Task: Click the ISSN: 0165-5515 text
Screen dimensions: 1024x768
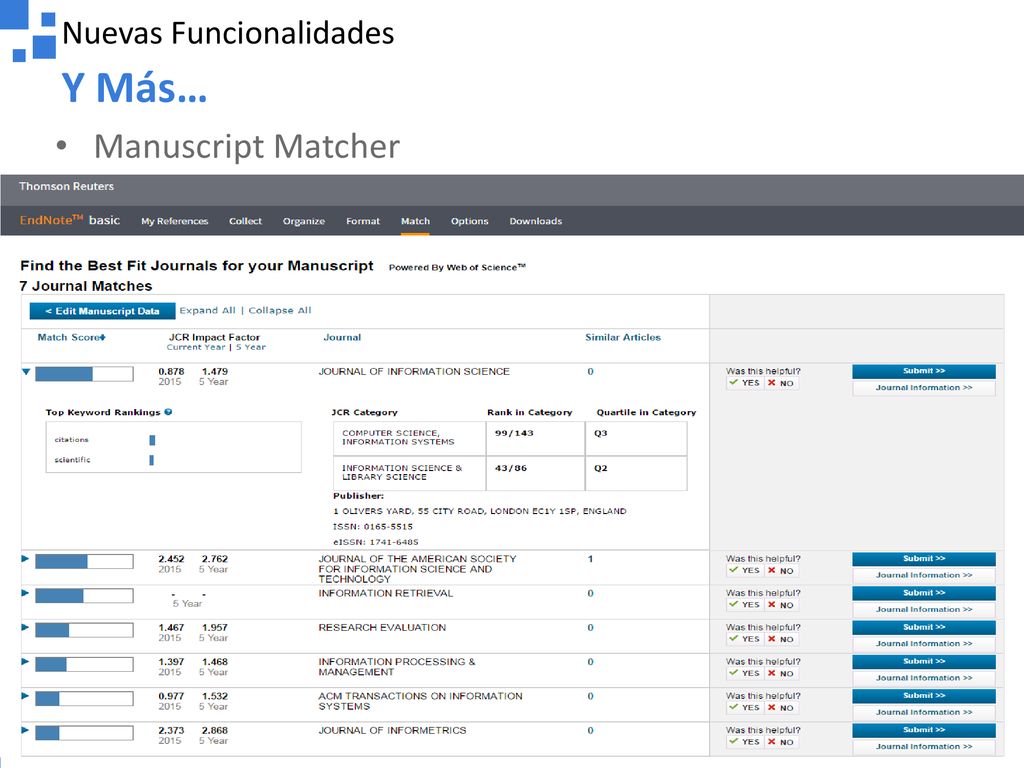Action: 373,526
